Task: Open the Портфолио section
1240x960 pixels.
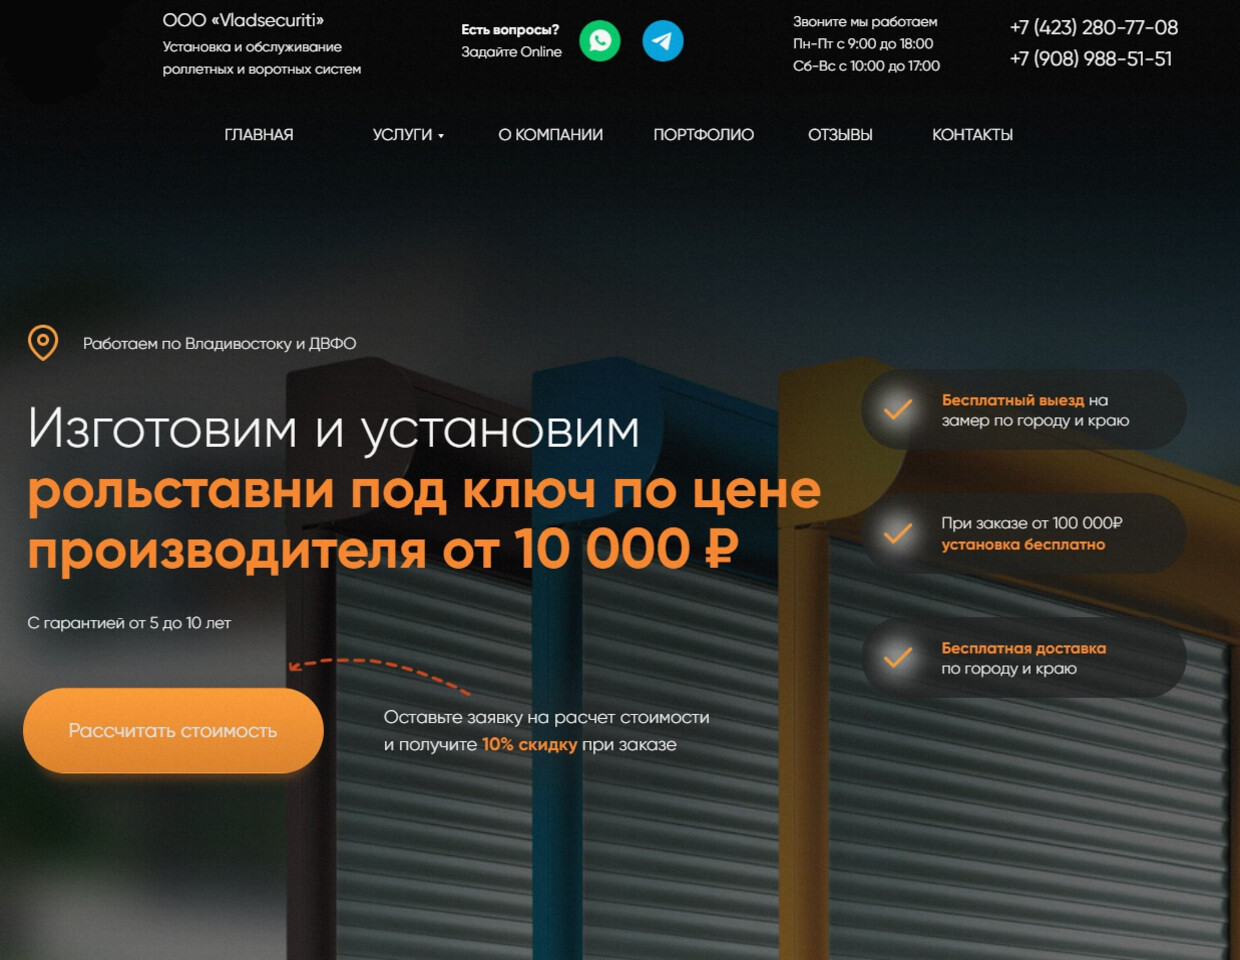Action: point(703,135)
